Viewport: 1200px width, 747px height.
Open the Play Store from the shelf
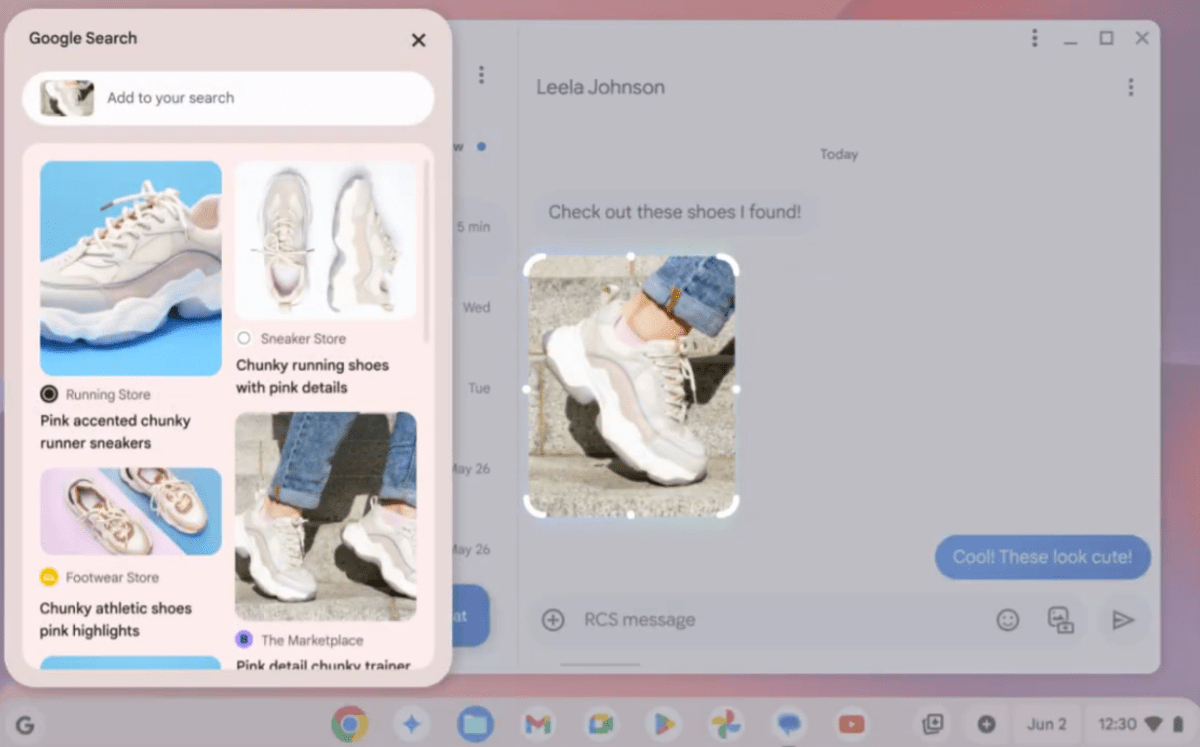coord(663,723)
